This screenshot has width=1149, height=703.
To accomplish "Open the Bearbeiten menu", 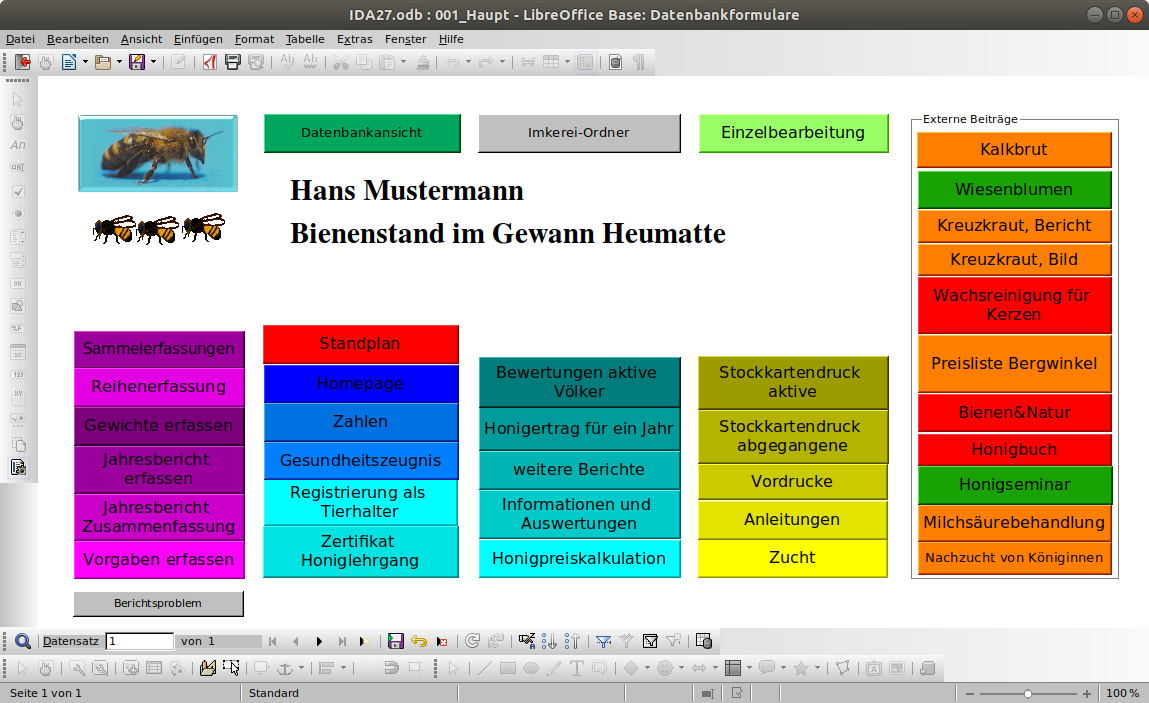I will pos(78,40).
